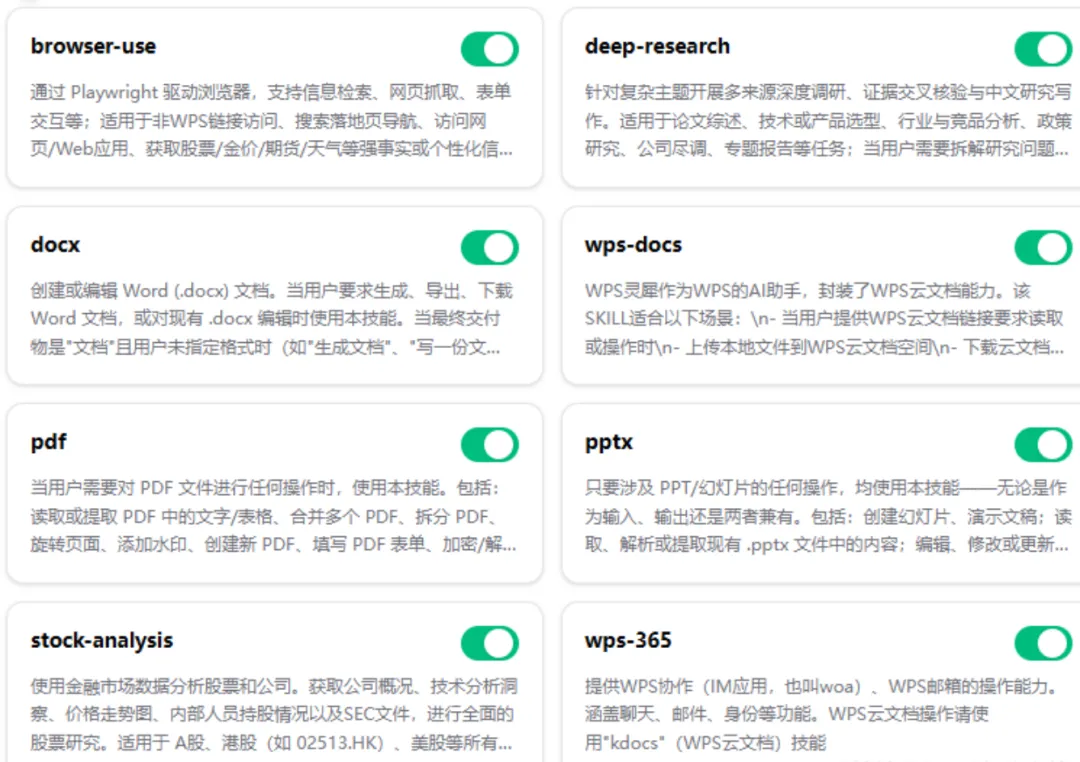Click the pptx PPT/幻灯片 description text
This screenshot has width=1080, height=762.
828,516
